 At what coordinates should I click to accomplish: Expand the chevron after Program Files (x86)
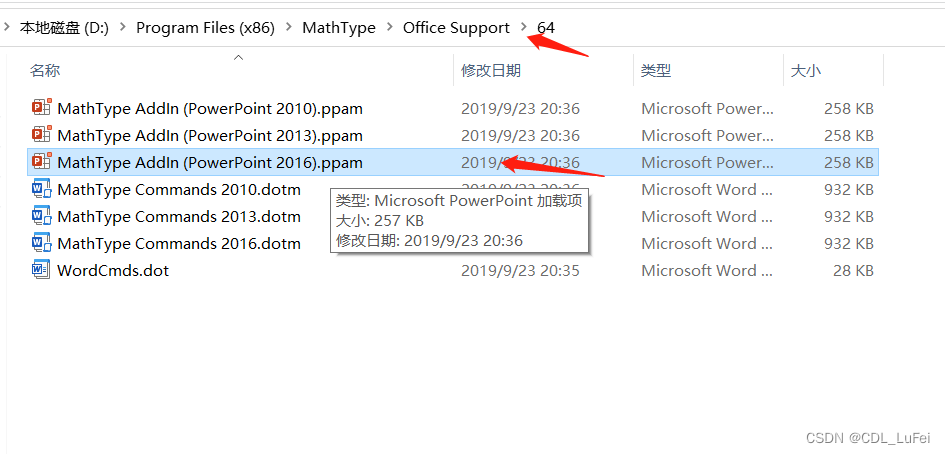tap(289, 27)
